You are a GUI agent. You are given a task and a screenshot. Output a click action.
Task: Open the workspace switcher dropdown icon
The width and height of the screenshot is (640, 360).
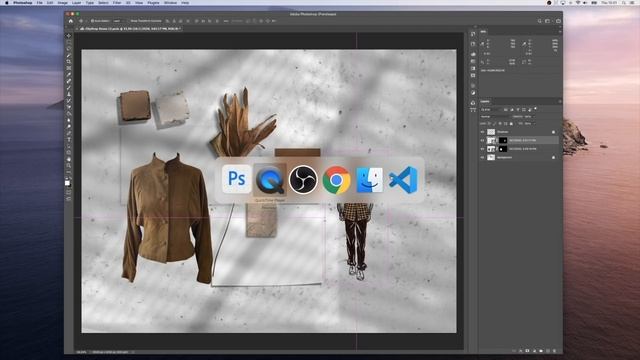(x=549, y=21)
